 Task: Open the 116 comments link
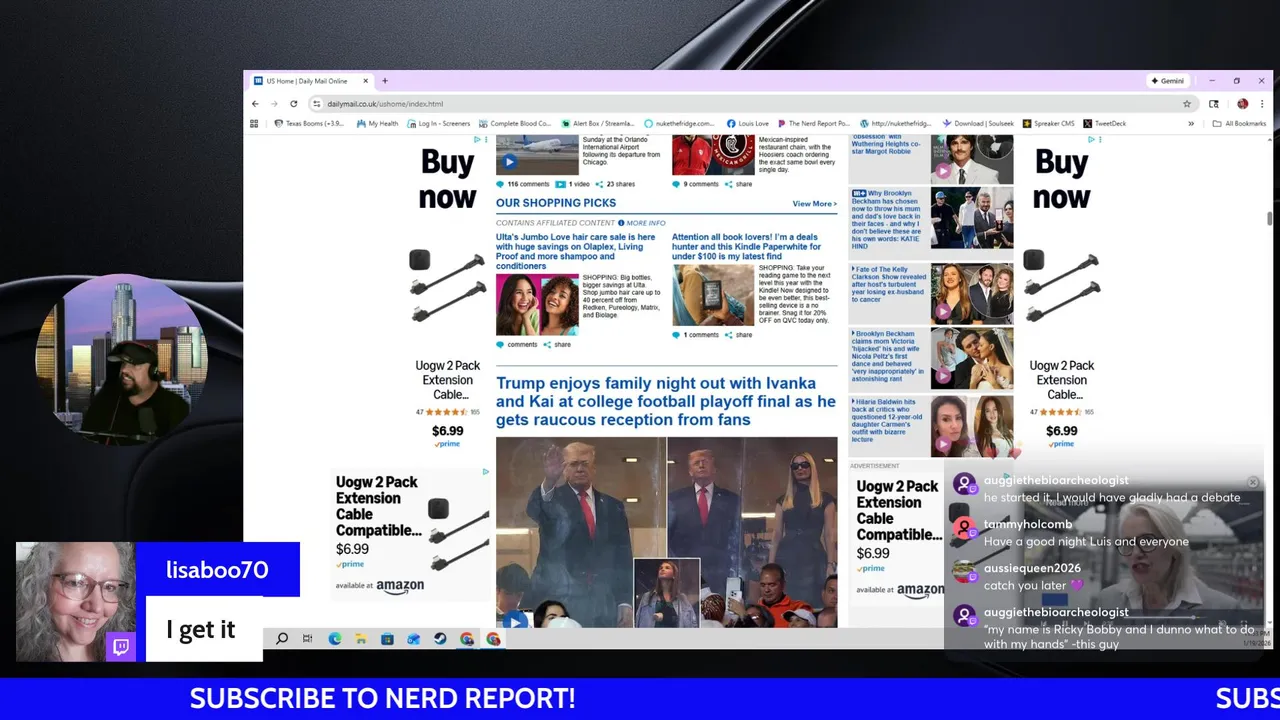point(523,184)
